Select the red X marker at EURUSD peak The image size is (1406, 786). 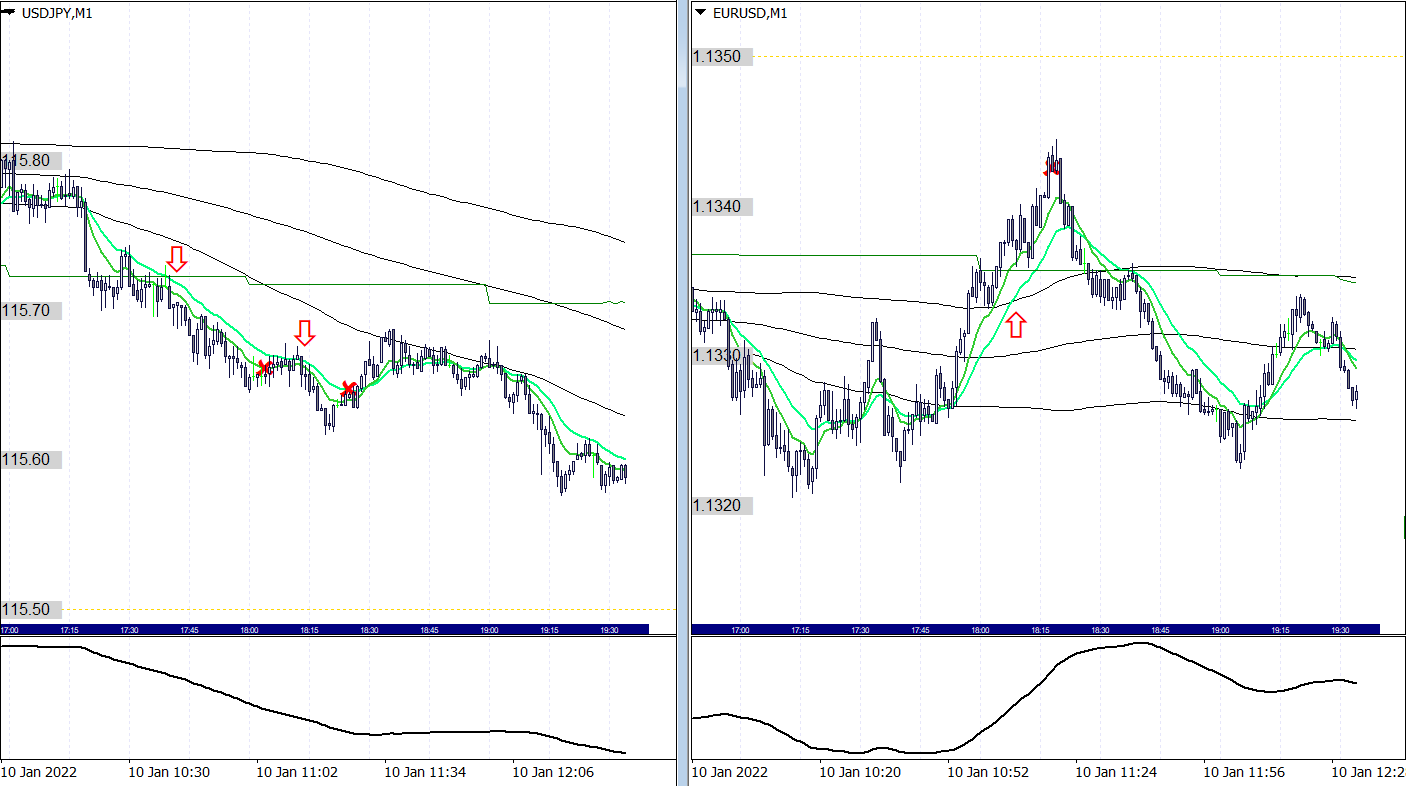1051,168
